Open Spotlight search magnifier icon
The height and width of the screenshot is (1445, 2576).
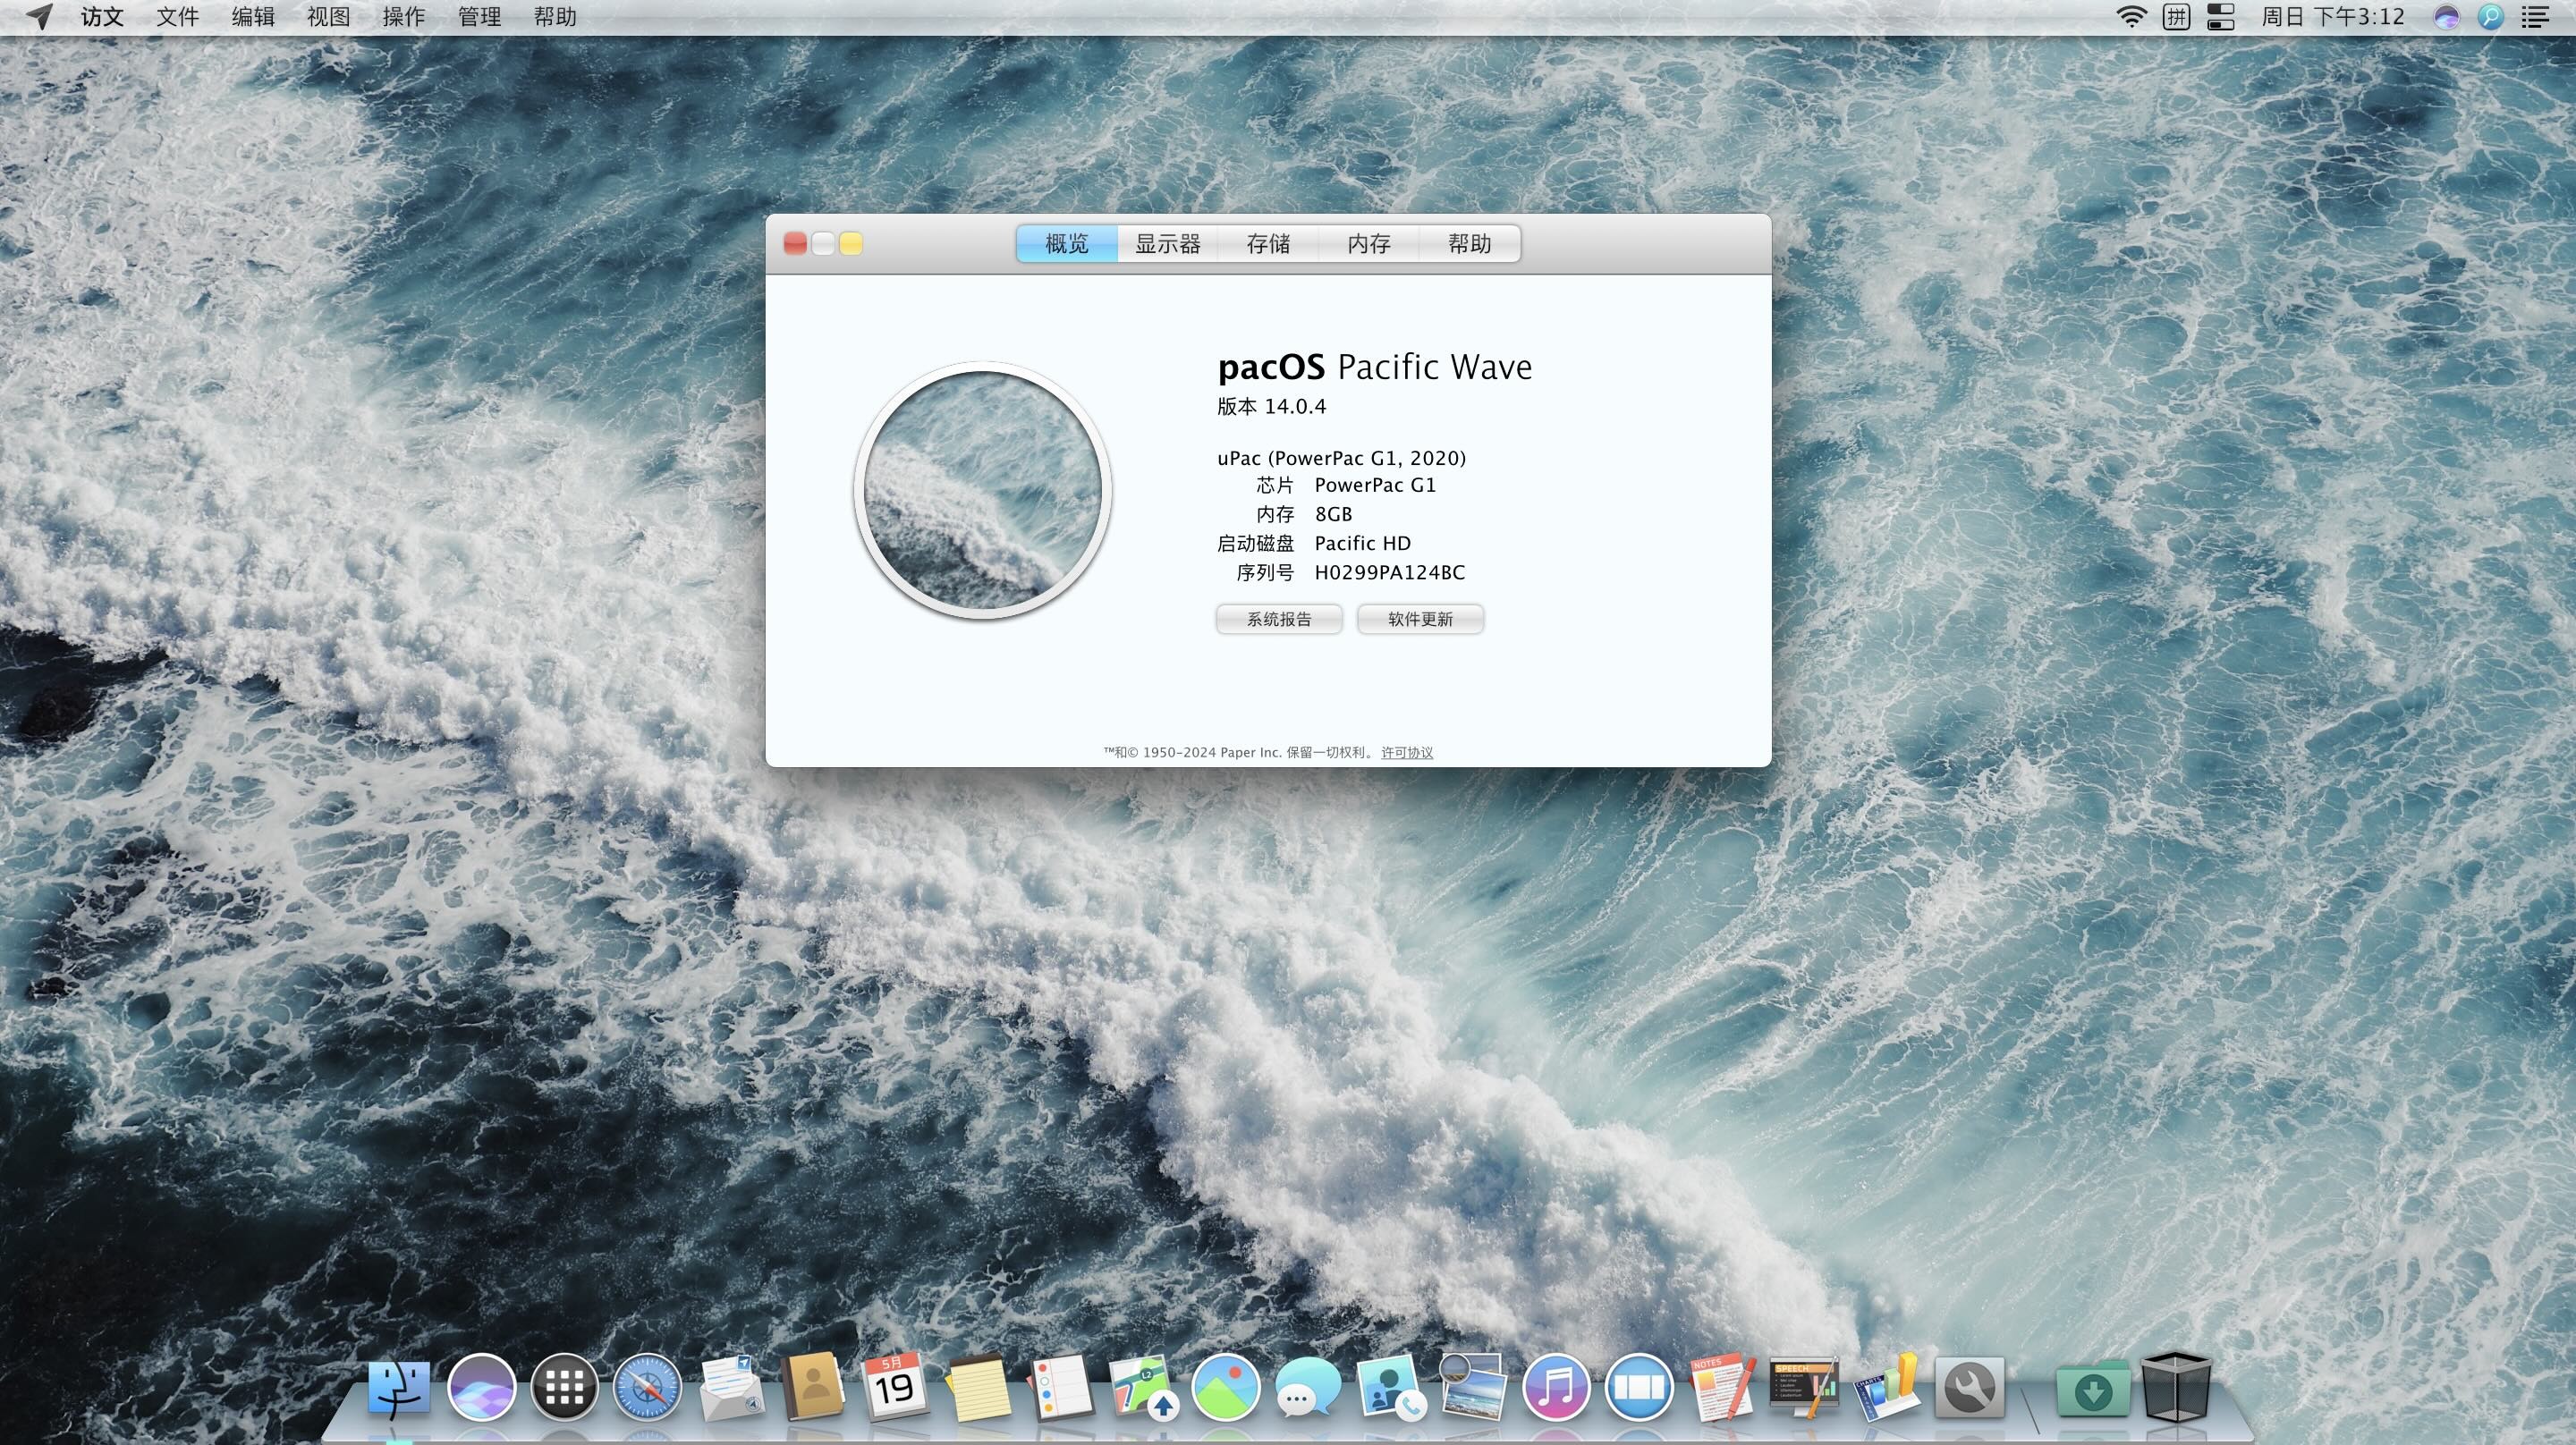tap(2491, 17)
